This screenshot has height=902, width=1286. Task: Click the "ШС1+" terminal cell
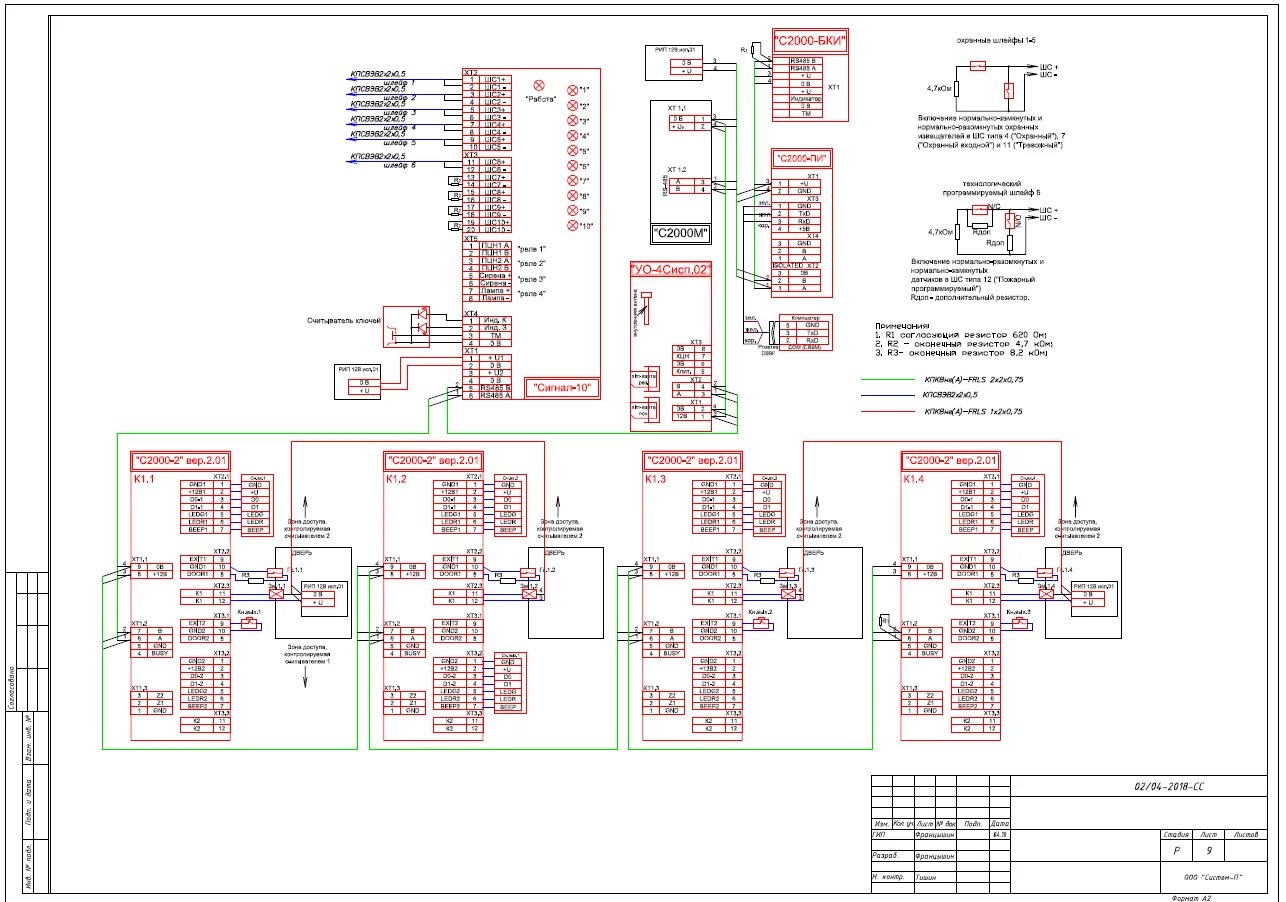tap(497, 79)
